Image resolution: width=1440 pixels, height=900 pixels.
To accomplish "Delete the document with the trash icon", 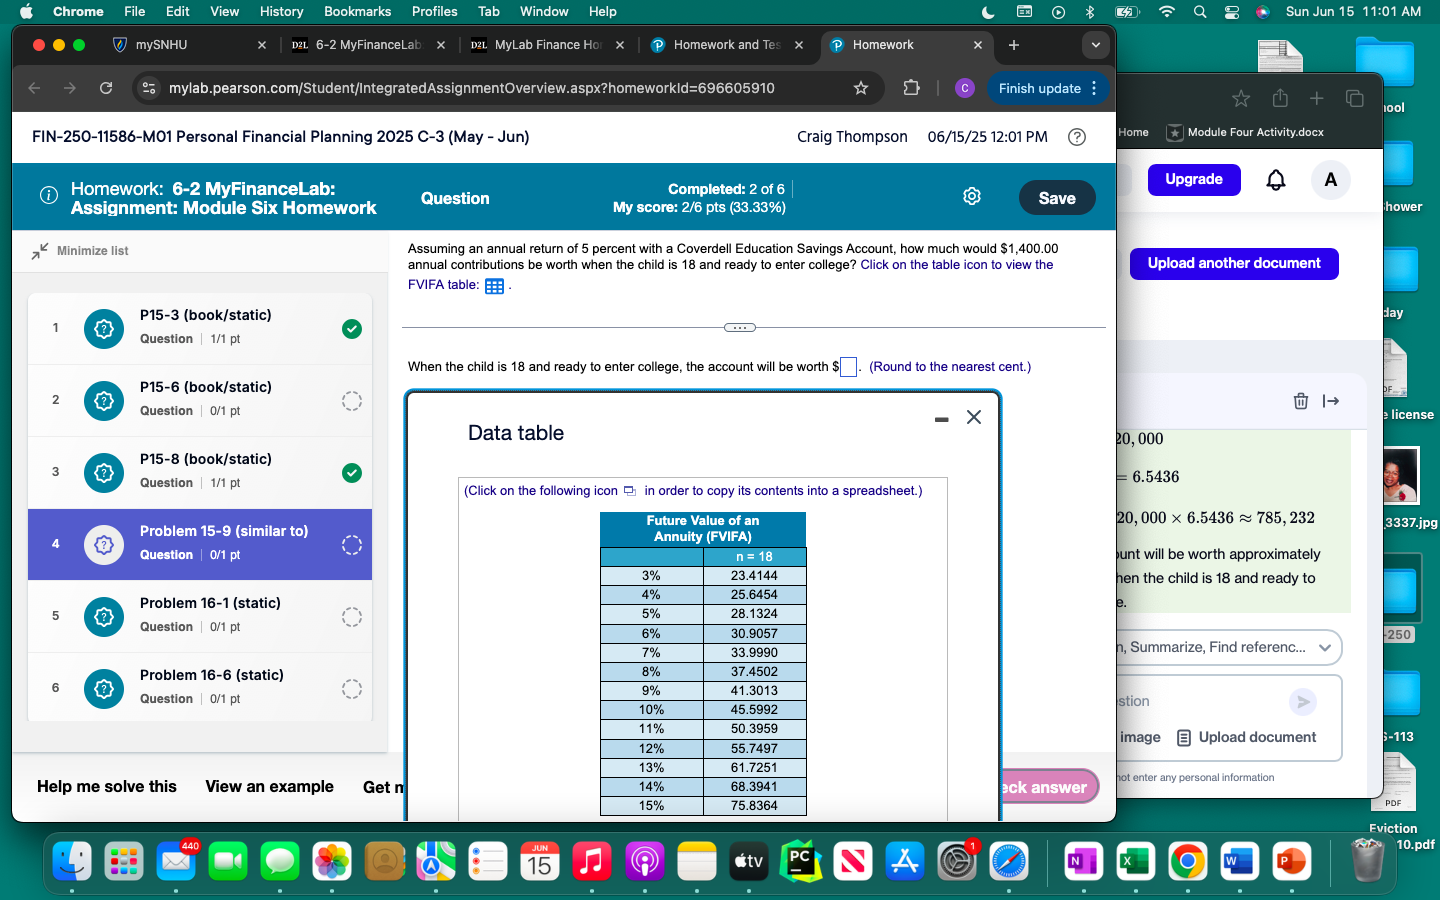I will click(1300, 401).
